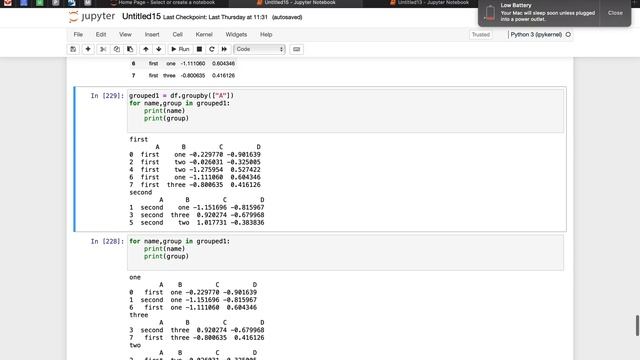Copy selected cells icon
This screenshot has width=640, height=360.
tap(117, 49)
